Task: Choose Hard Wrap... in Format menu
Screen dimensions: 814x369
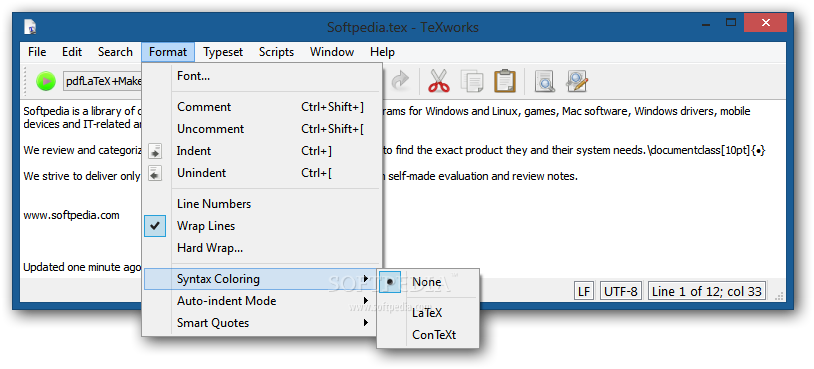Action: pos(262,248)
